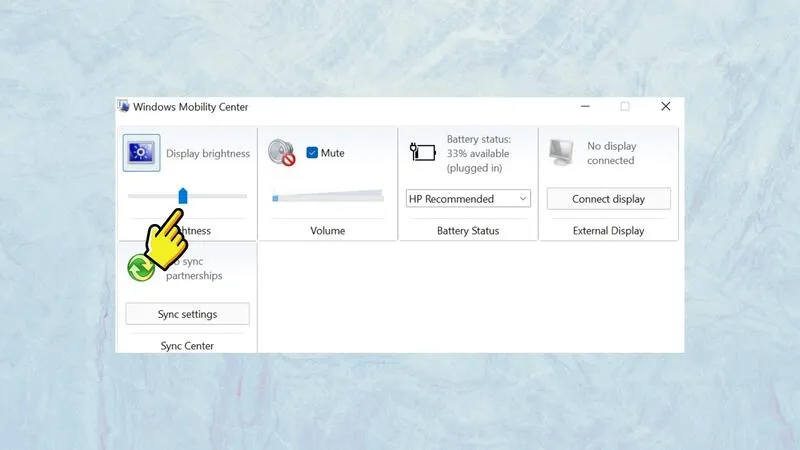
Task: Click the muted speaker volume icon
Action: coord(281,153)
